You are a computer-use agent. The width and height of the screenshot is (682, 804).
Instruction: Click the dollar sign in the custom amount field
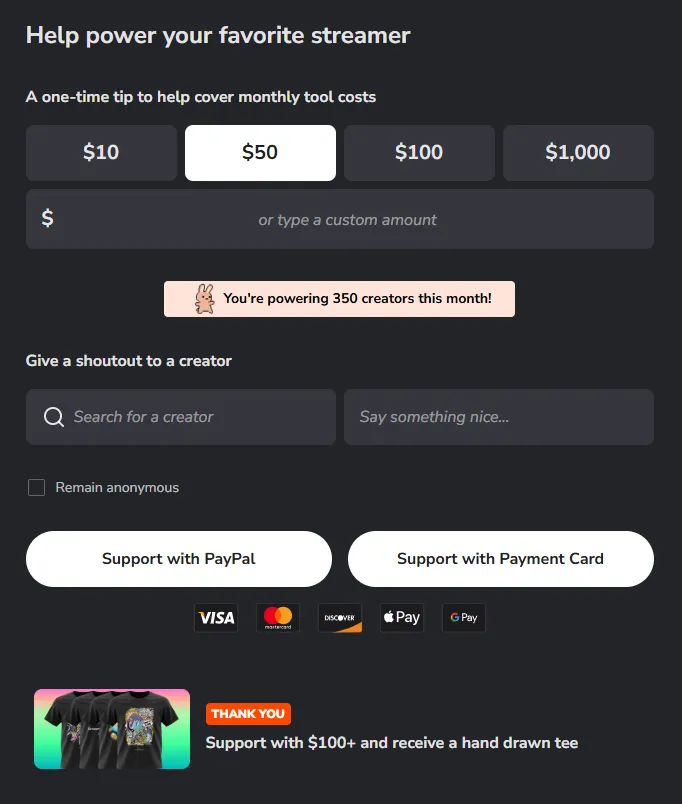point(46,218)
